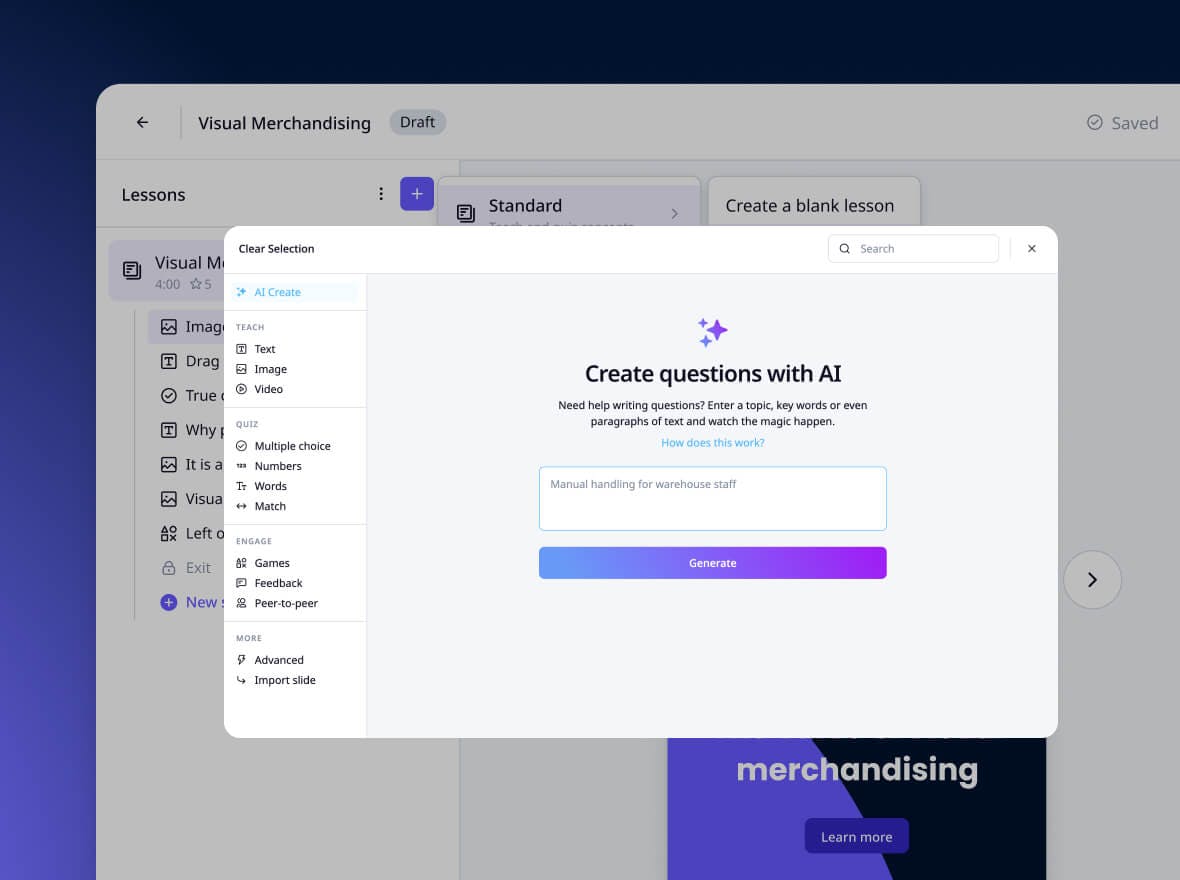Click the purple plus button near Lessons

coord(417,194)
